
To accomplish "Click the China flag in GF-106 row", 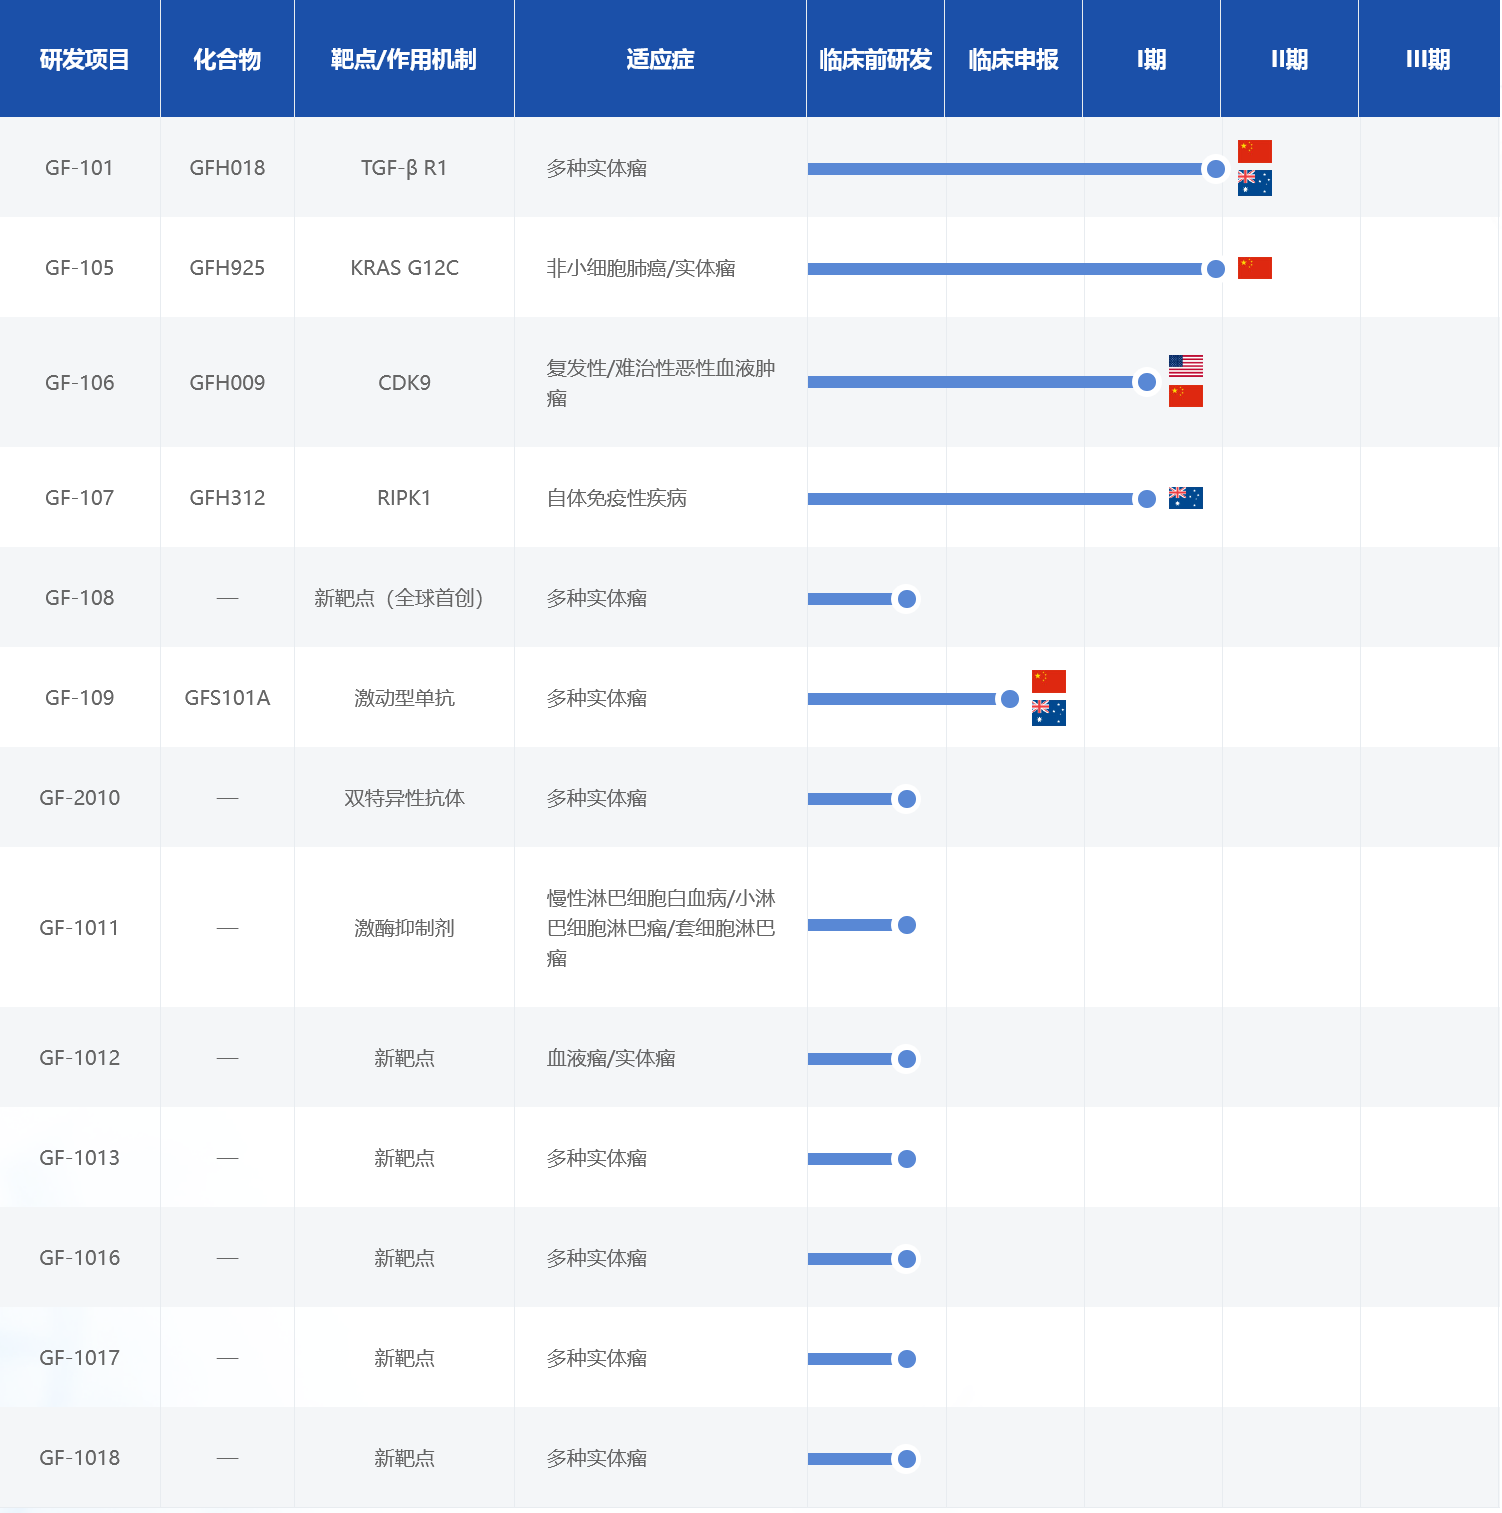I will point(1185,396).
